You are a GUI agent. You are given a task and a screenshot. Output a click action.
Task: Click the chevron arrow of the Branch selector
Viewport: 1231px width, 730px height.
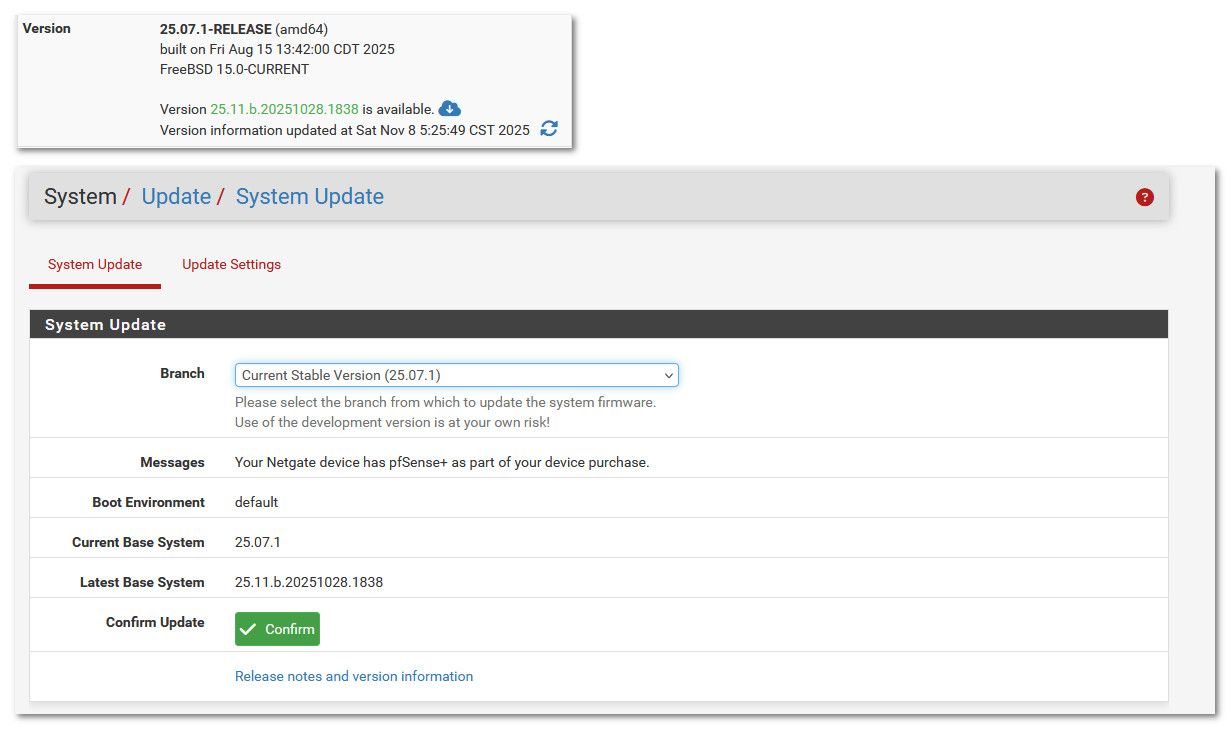click(x=668, y=375)
